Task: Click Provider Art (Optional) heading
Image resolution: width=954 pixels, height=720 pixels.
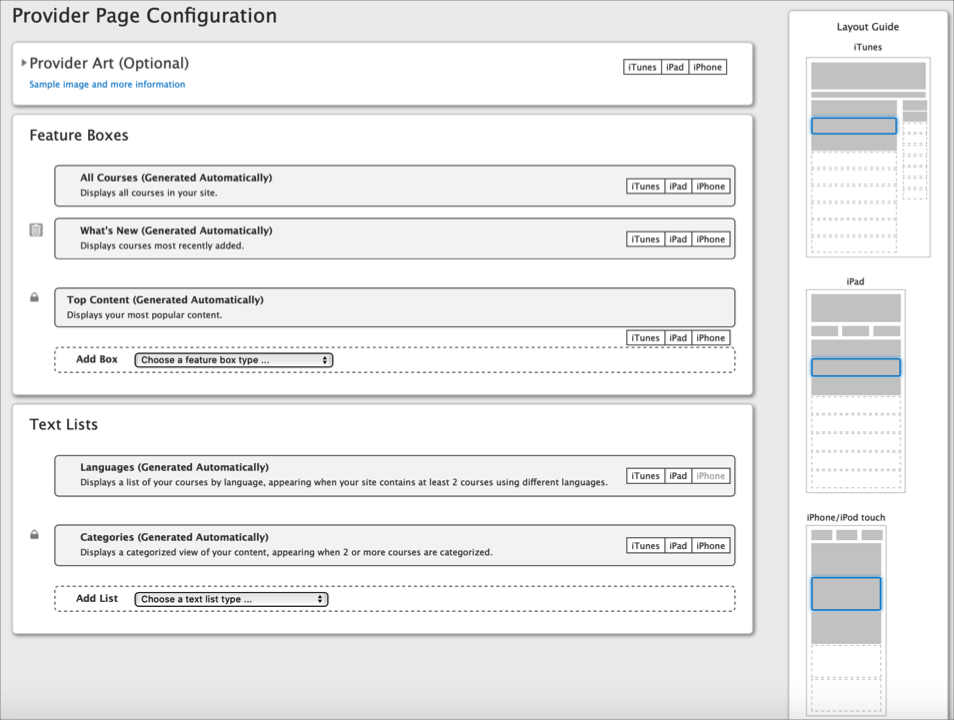Action: [x=110, y=63]
